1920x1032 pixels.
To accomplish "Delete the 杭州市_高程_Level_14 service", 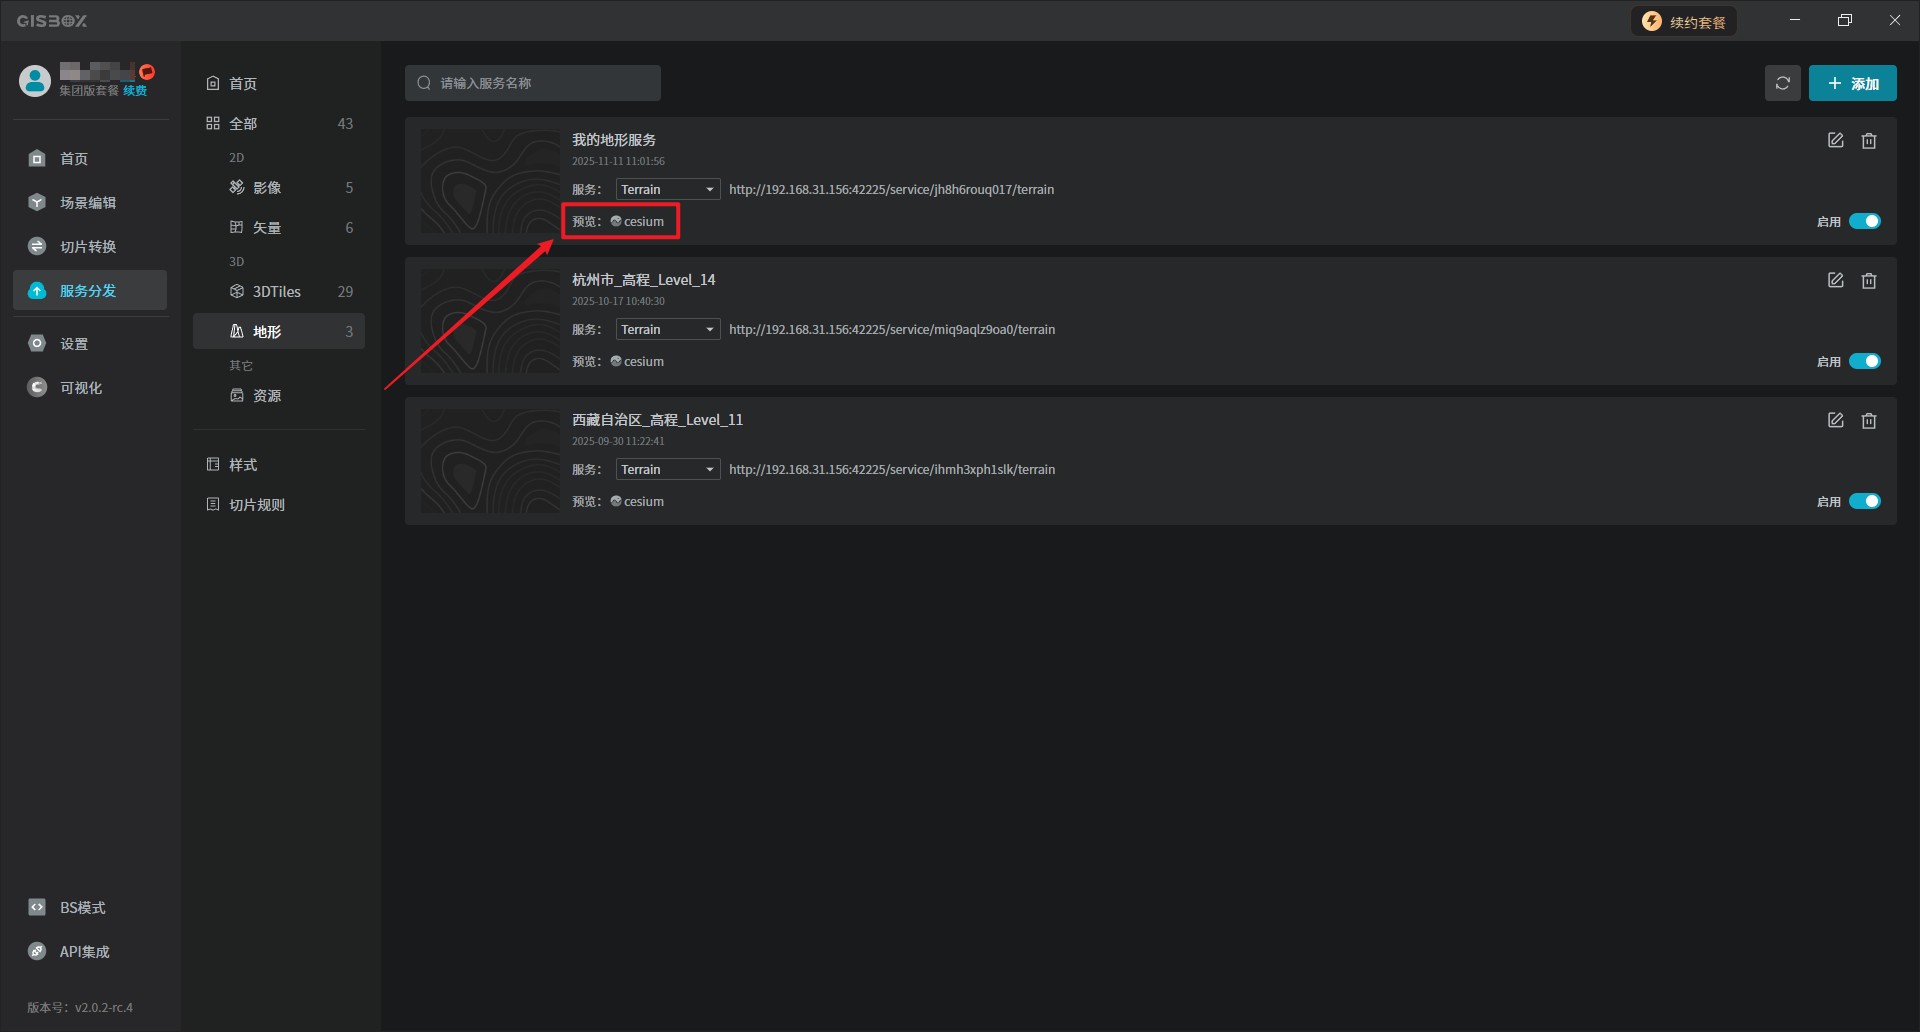I will 1868,281.
